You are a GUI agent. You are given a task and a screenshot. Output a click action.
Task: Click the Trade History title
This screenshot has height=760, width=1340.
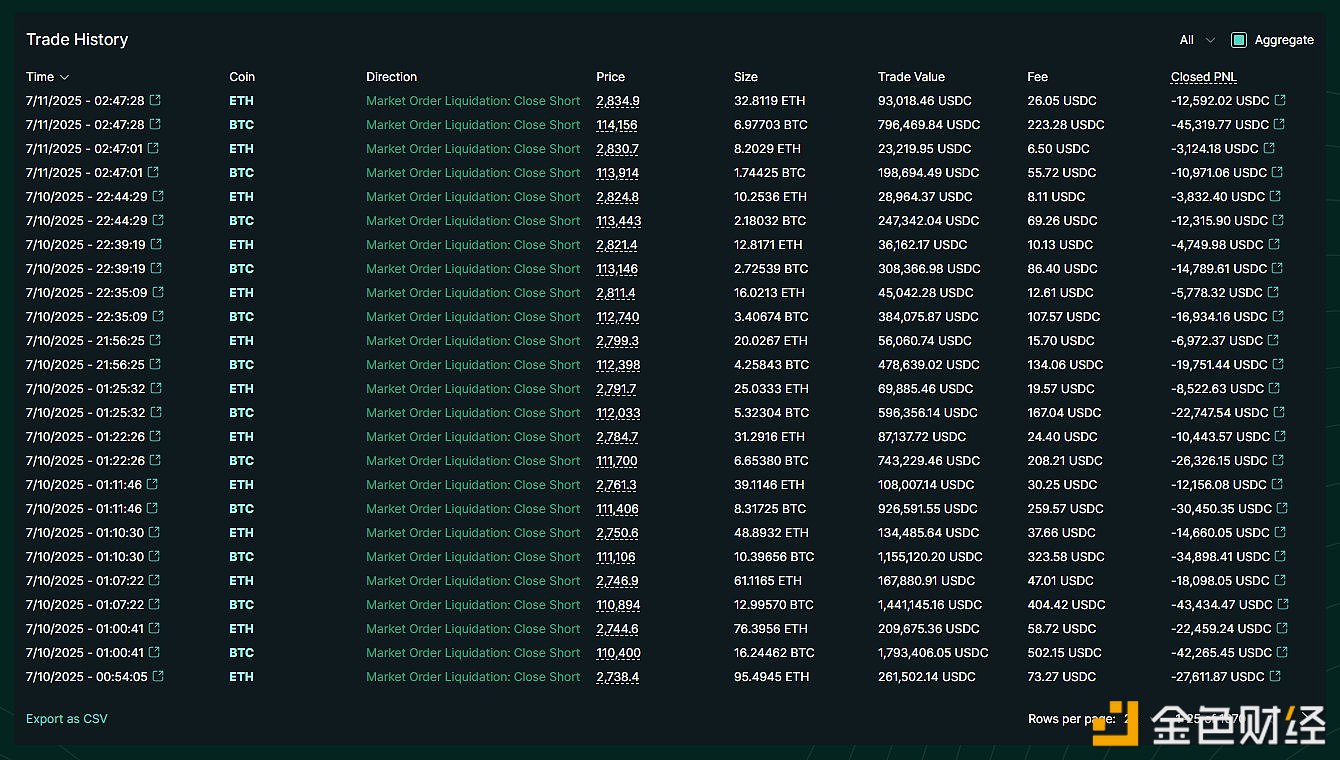click(77, 39)
